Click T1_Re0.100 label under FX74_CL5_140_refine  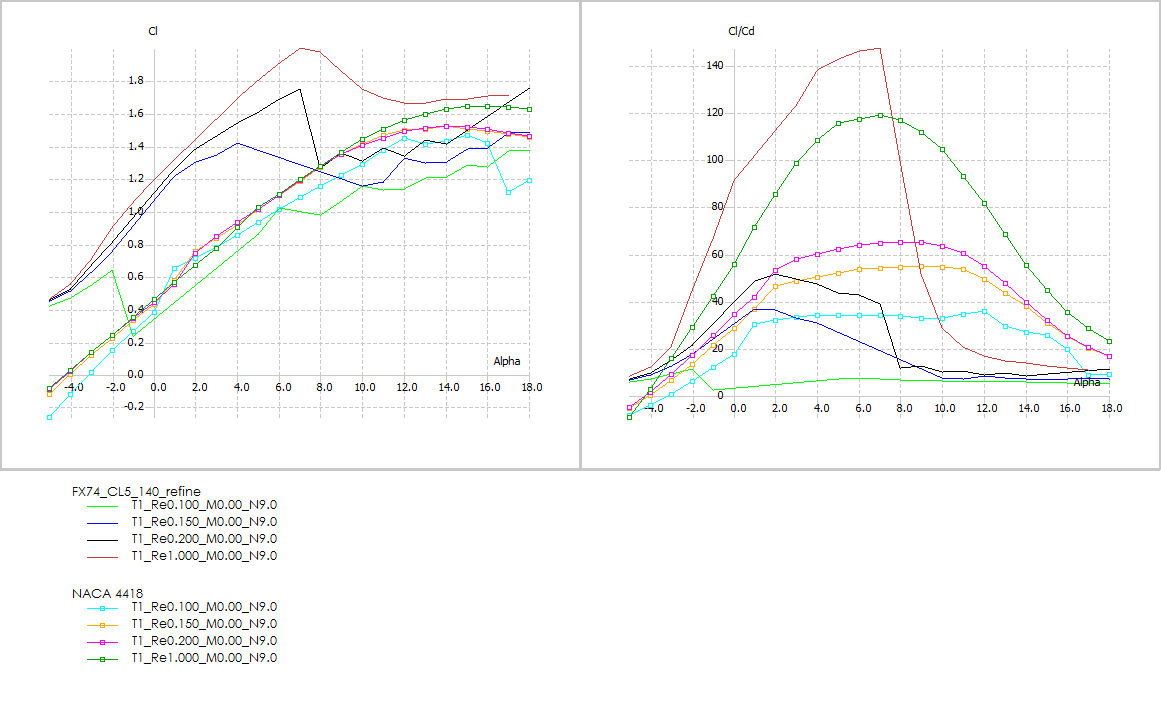[204, 506]
